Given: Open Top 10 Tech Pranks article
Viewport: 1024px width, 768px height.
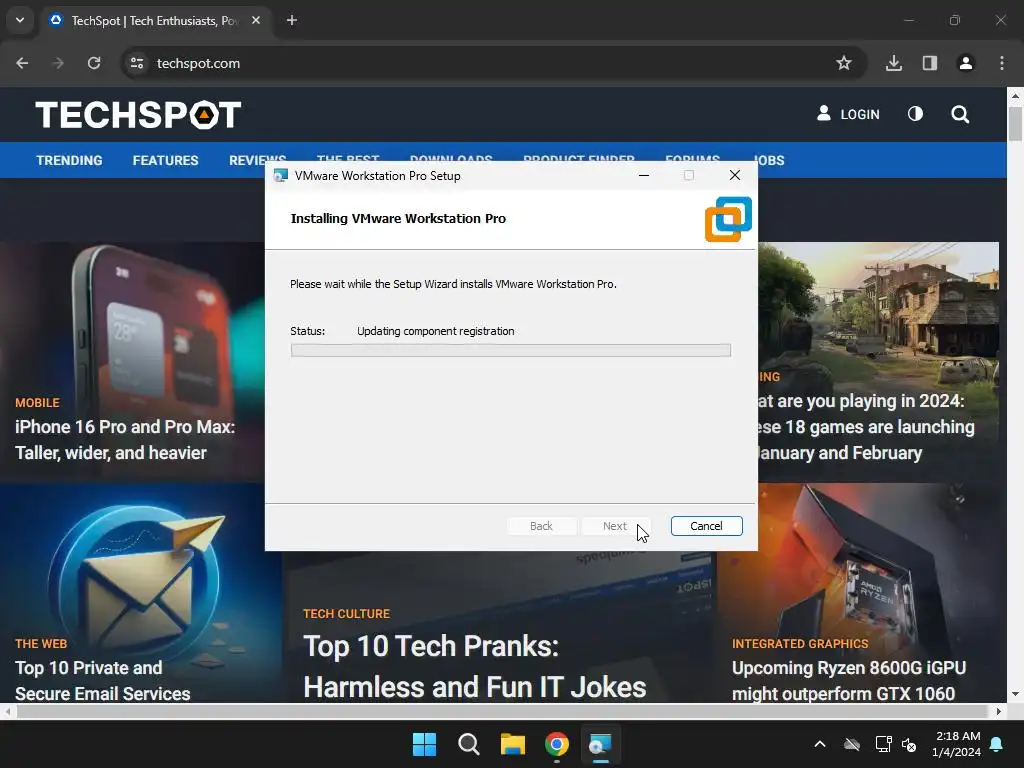Looking at the screenshot, I should point(475,666).
